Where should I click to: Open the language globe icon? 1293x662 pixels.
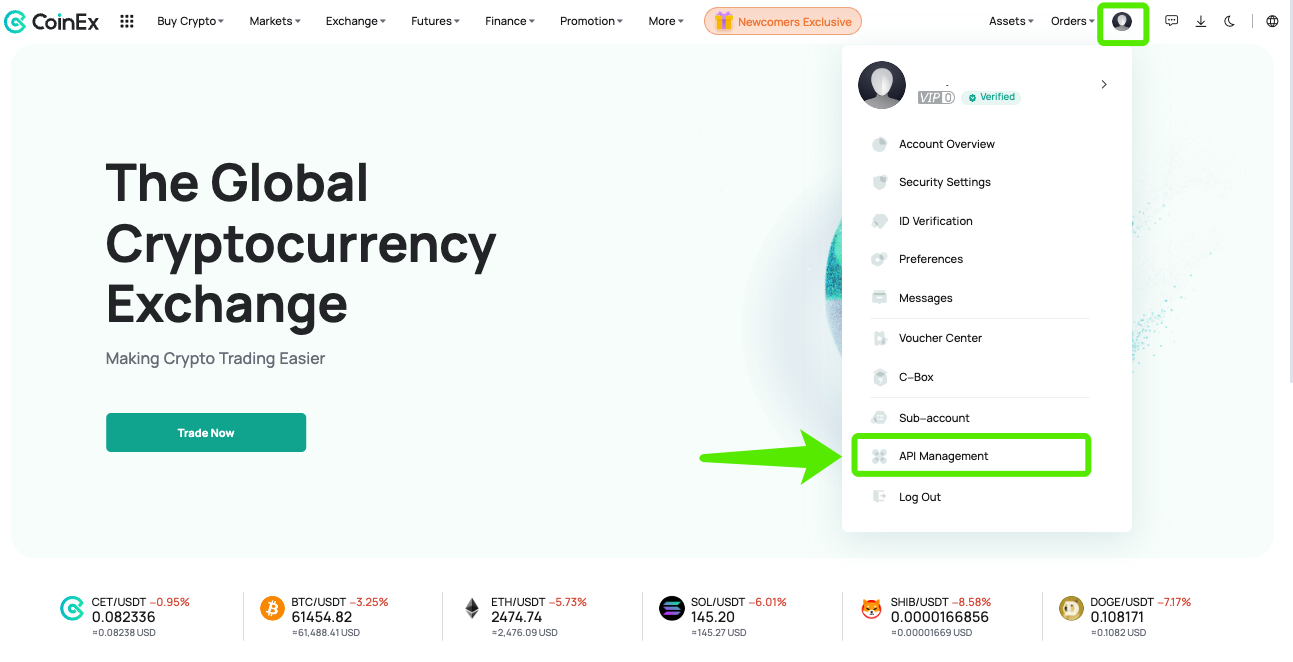tap(1272, 21)
